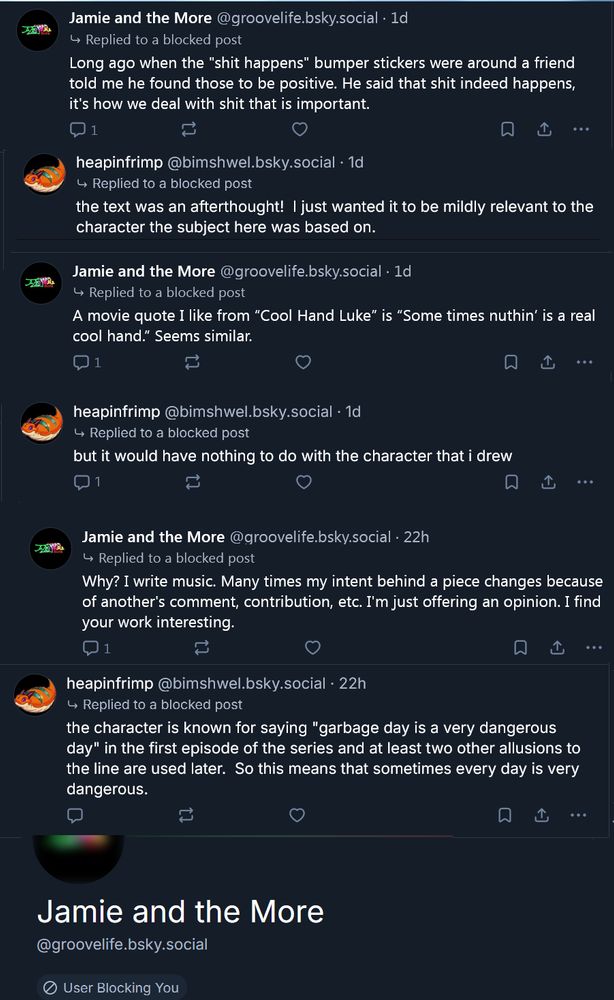Expand more options on the "garbage day" post
The height and width of the screenshot is (1000, 614).
578,815
